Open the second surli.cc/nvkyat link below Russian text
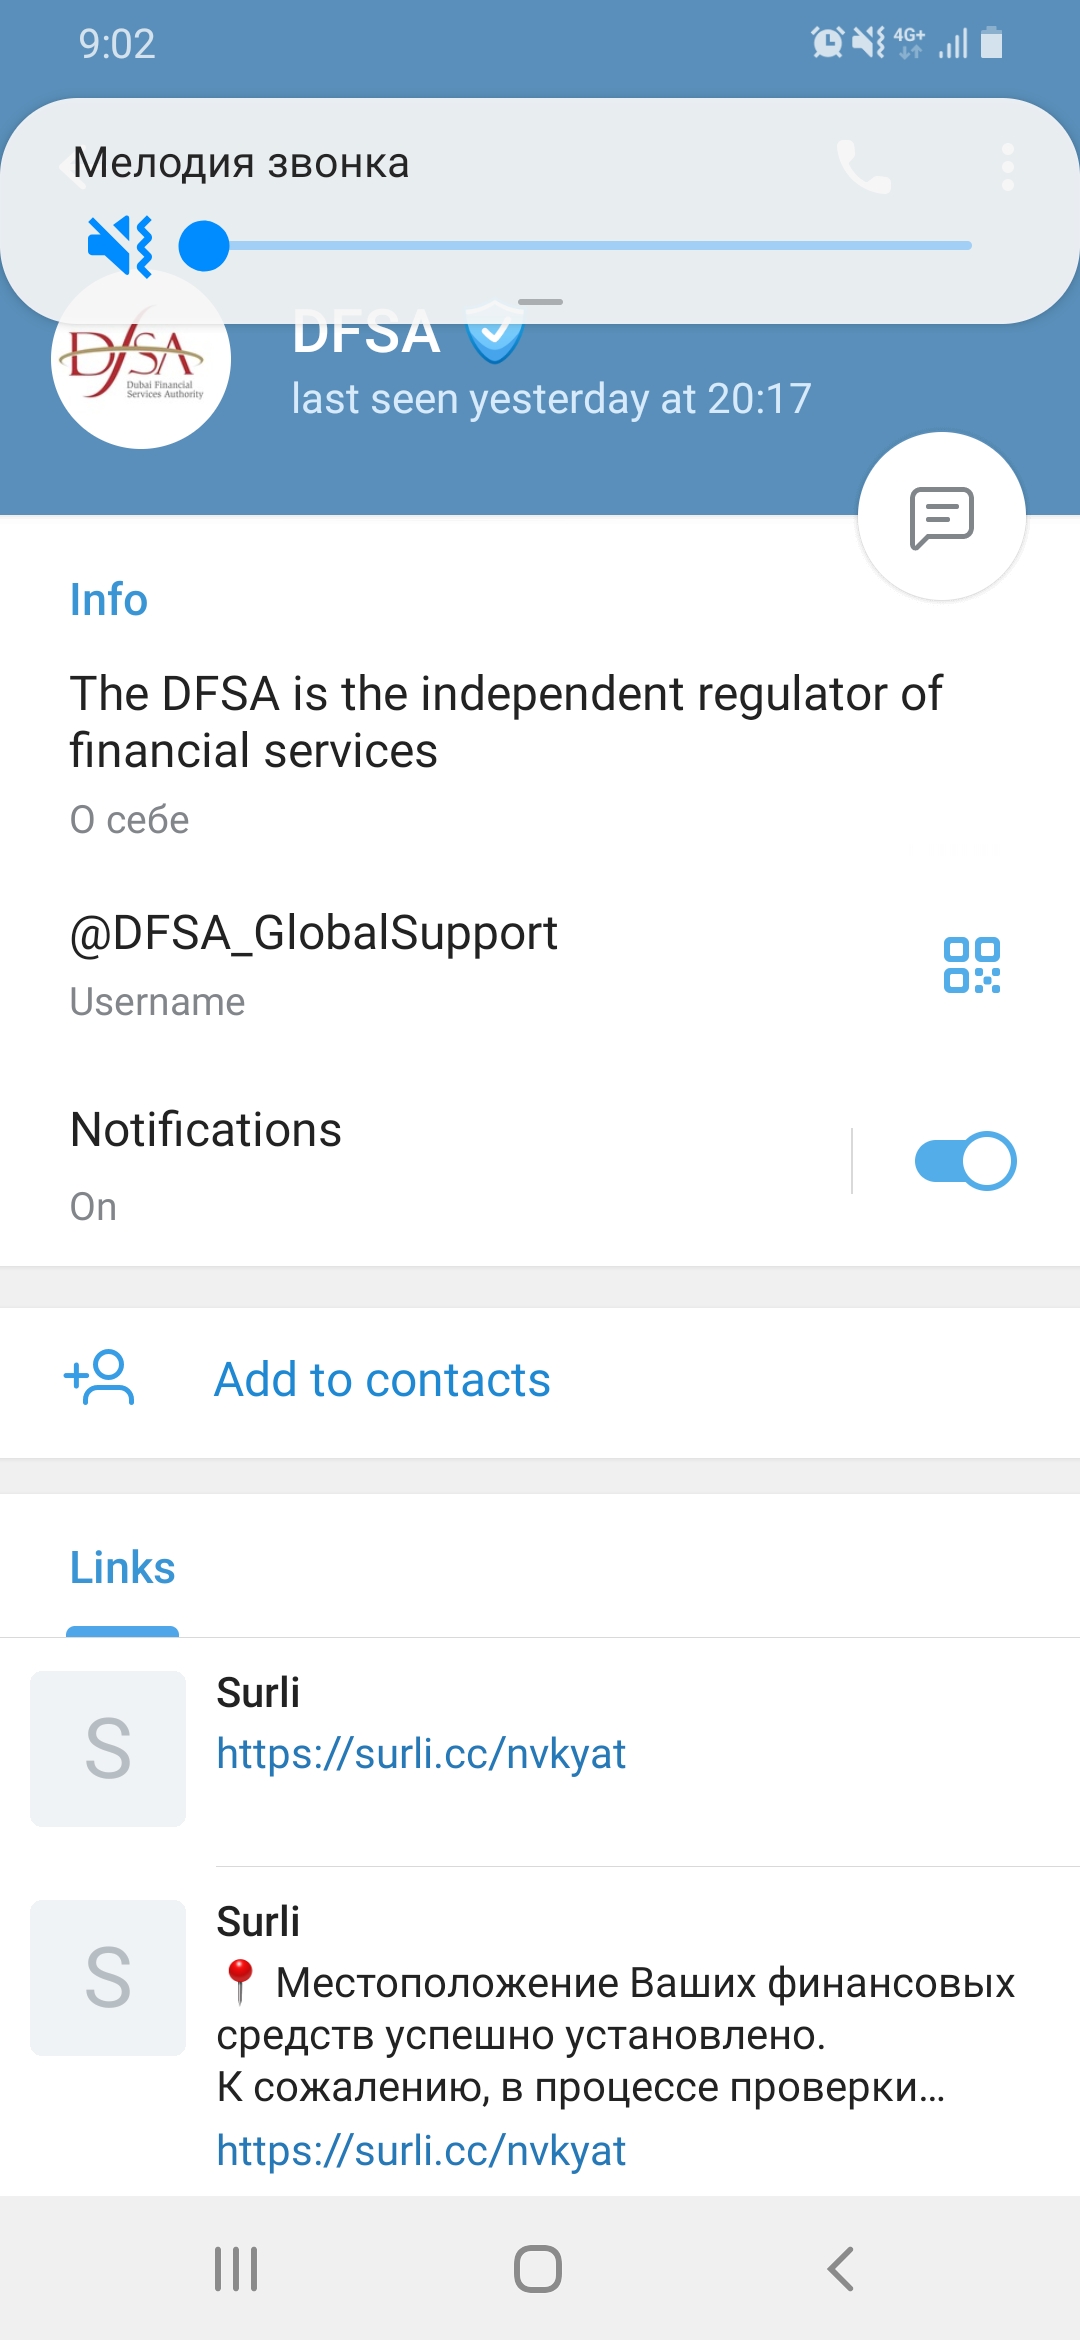The image size is (1080, 2340). 421,2151
